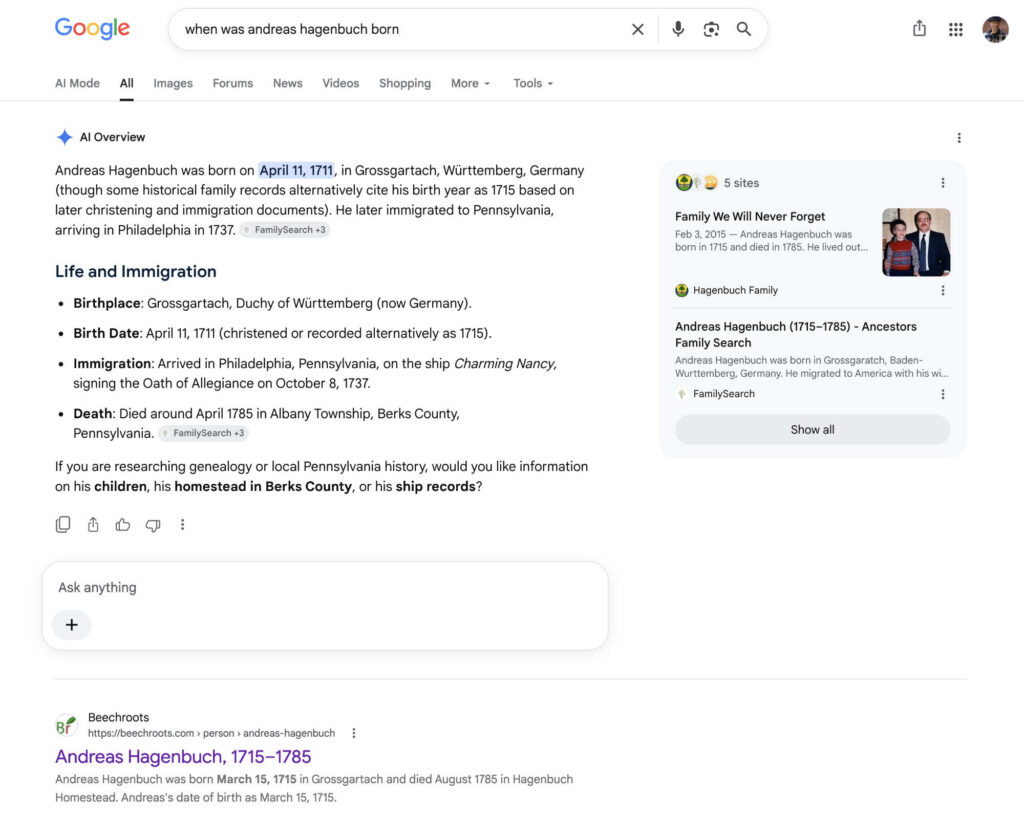Clear the search query with the X icon
Viewport: 1024px width, 816px height.
637,29
